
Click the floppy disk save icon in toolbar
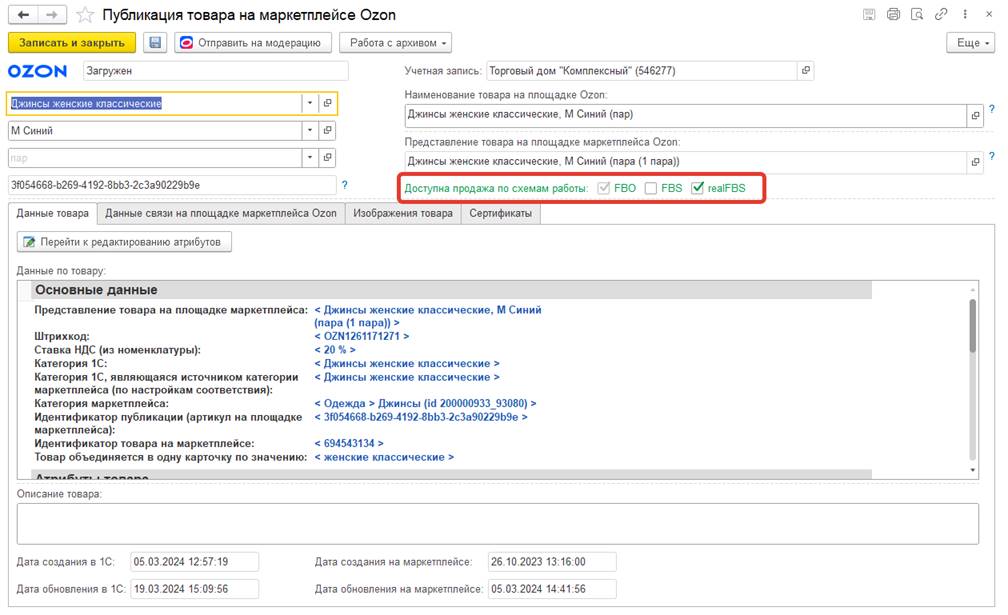click(x=155, y=43)
